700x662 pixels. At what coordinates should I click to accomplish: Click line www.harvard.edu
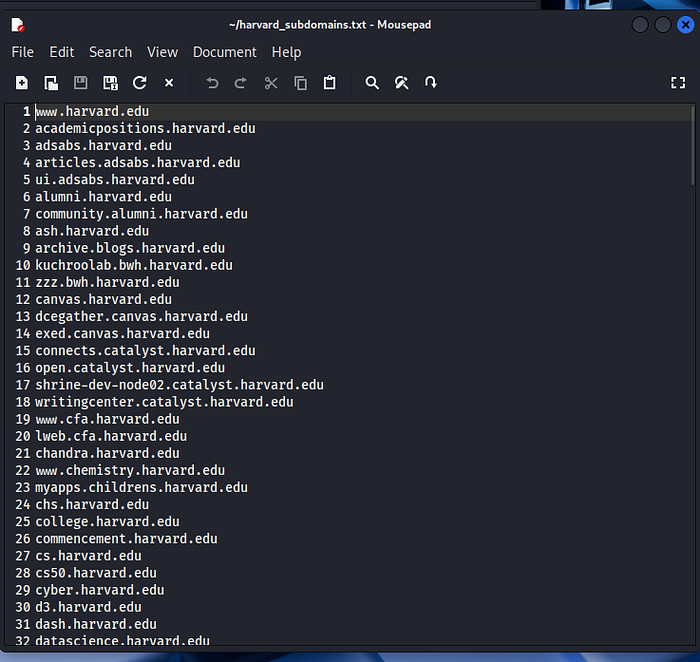point(92,112)
